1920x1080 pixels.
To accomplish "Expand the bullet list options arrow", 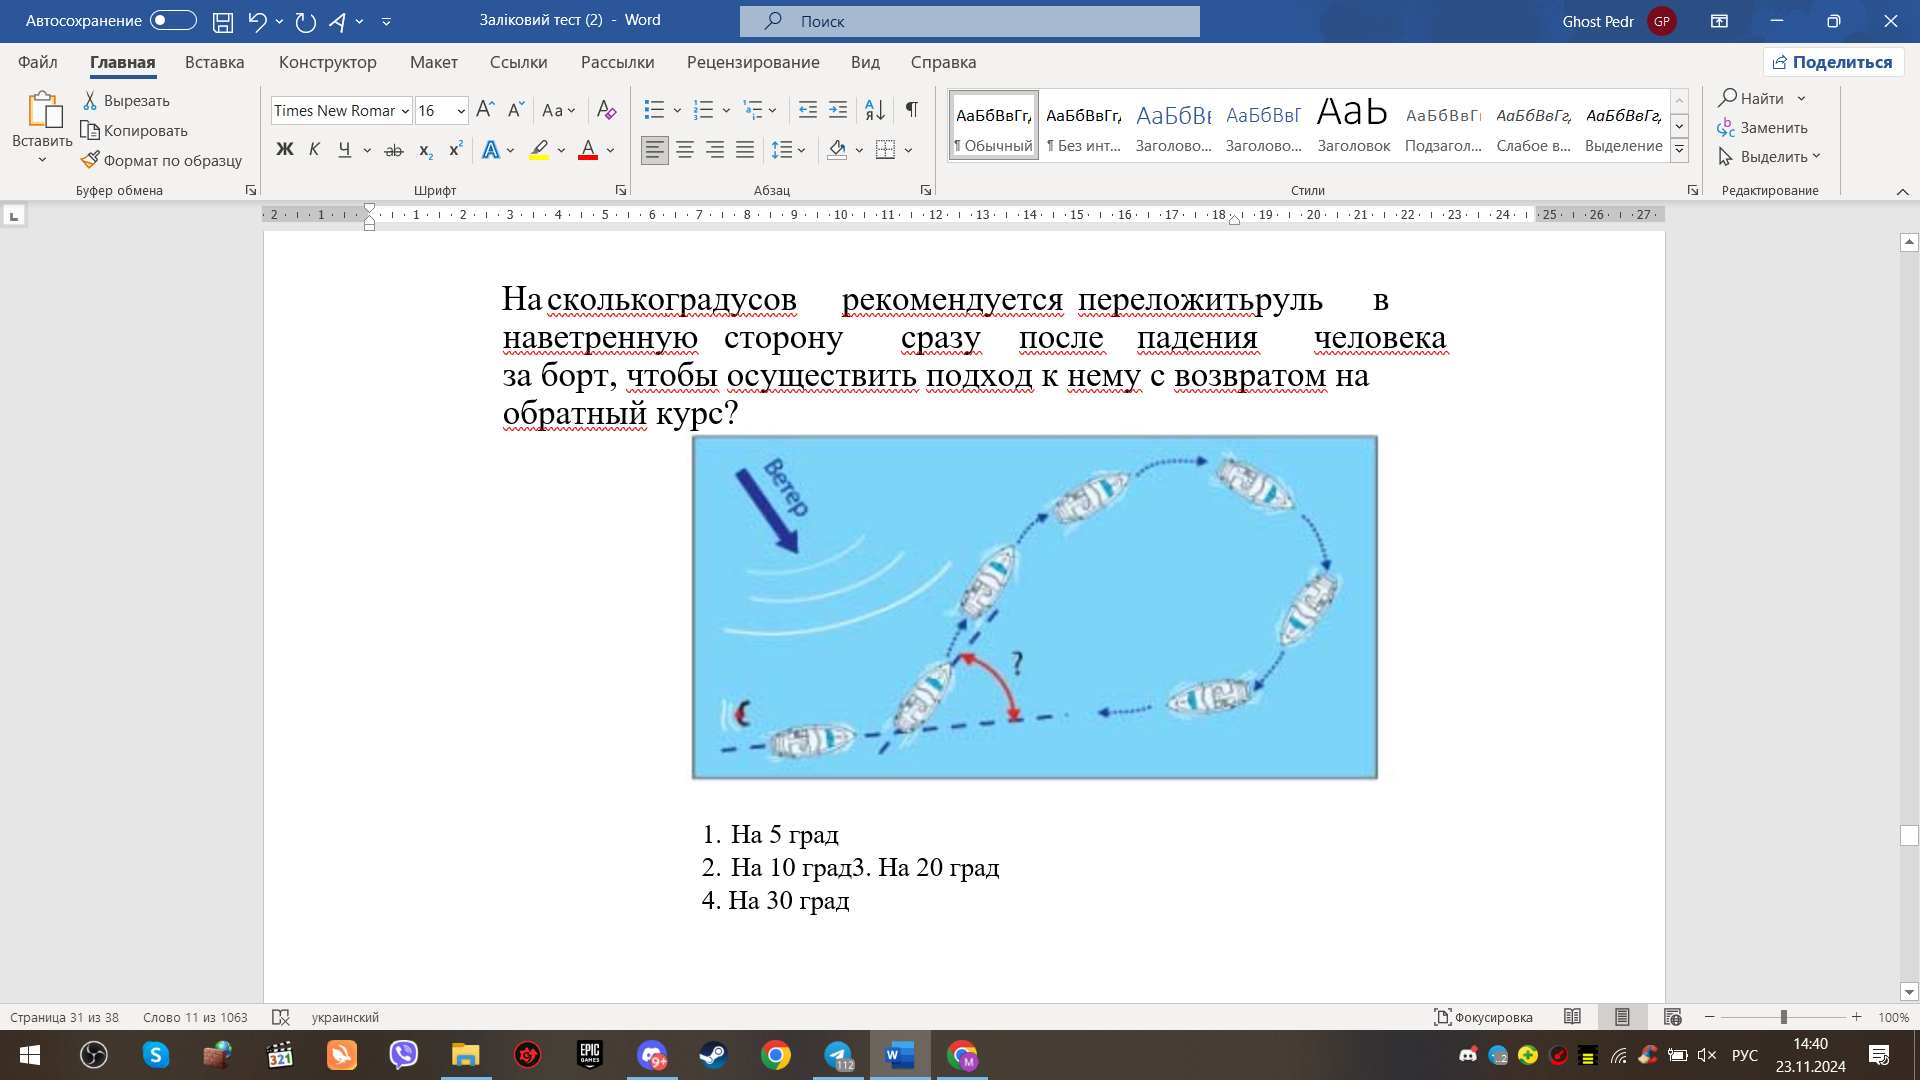I will pyautogui.click(x=677, y=110).
